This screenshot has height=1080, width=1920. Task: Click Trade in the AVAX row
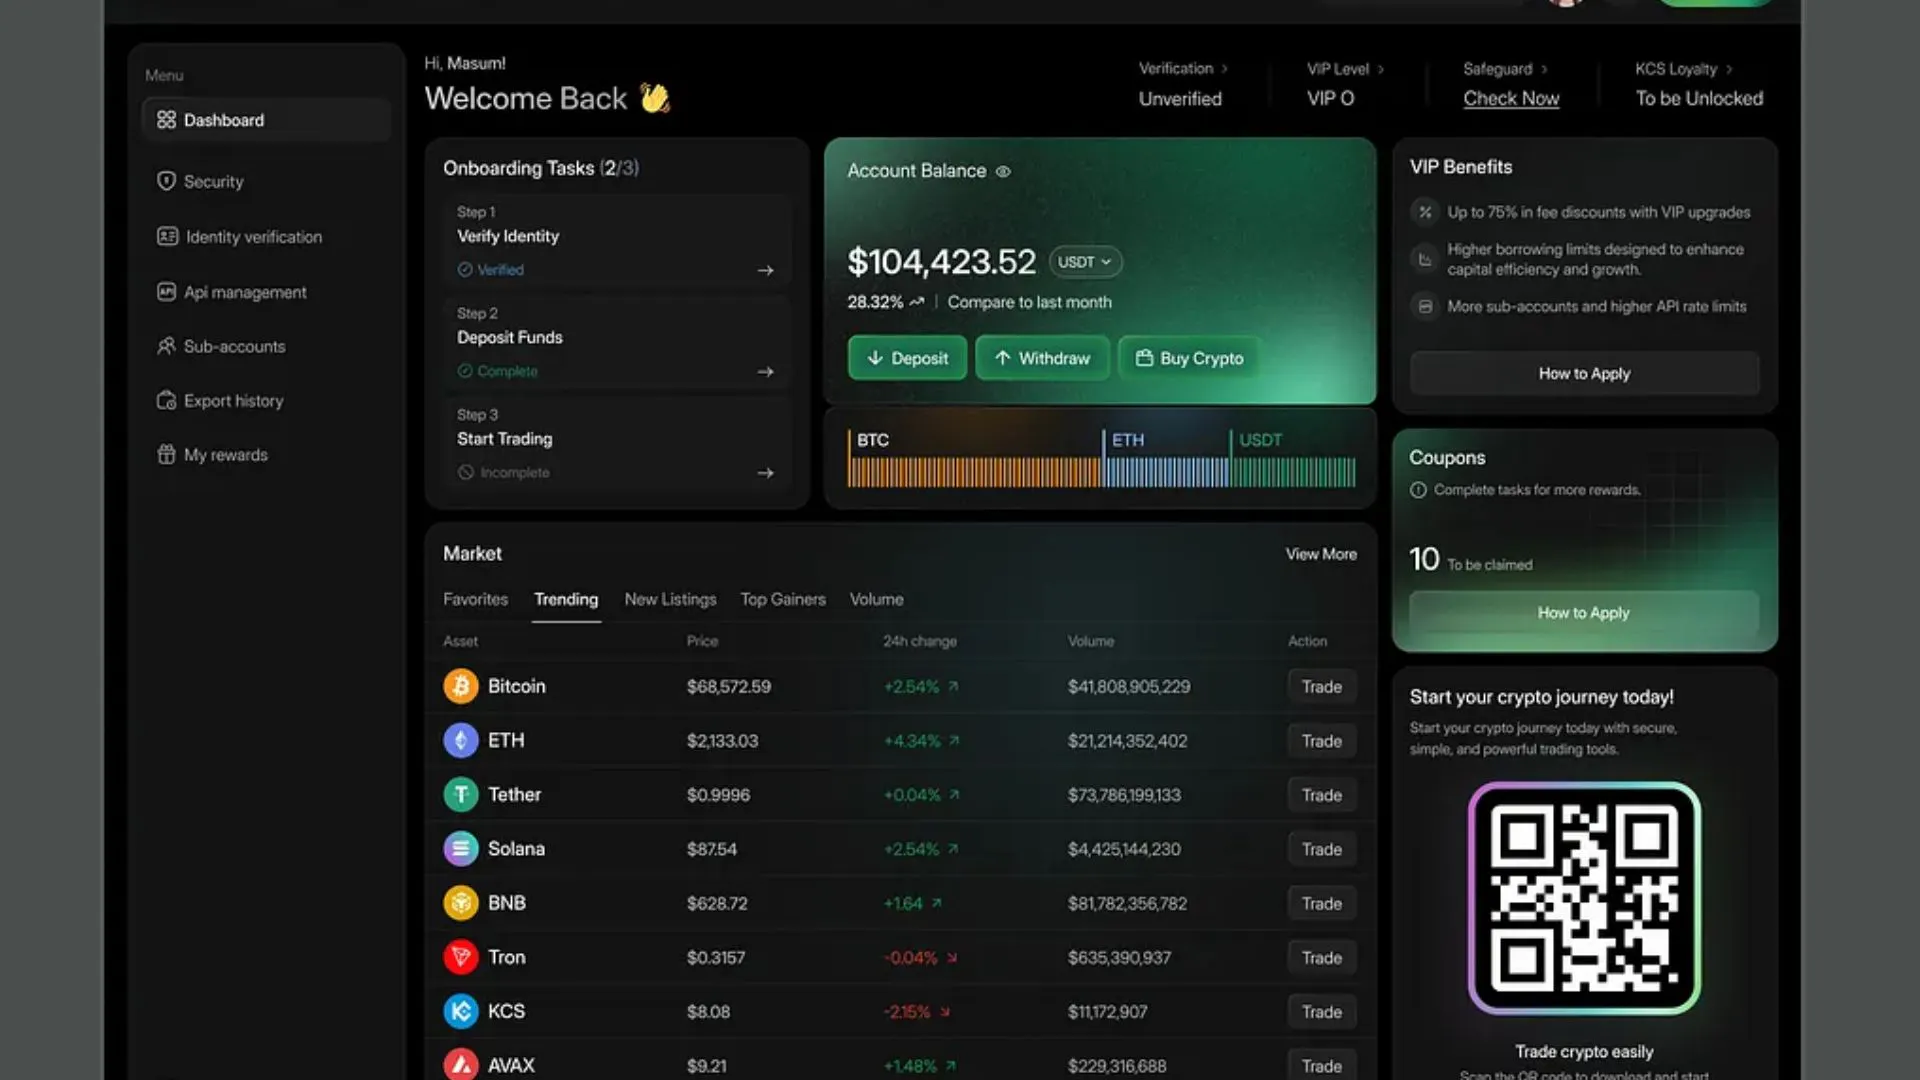click(x=1321, y=1065)
